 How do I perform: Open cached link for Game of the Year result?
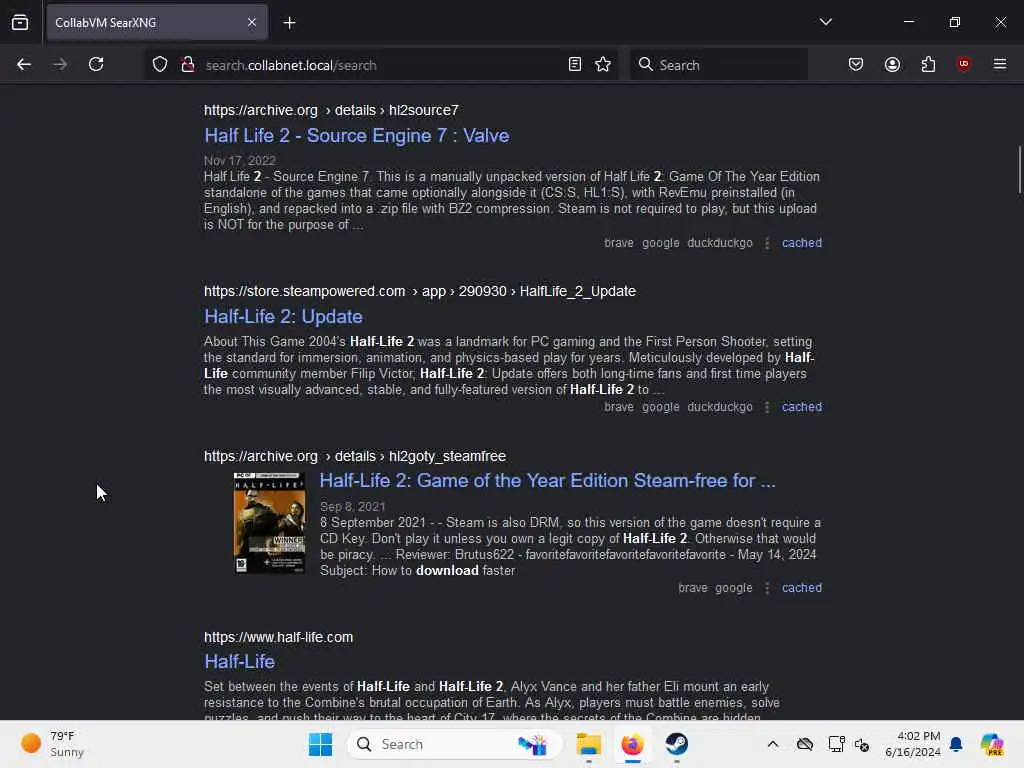click(801, 588)
